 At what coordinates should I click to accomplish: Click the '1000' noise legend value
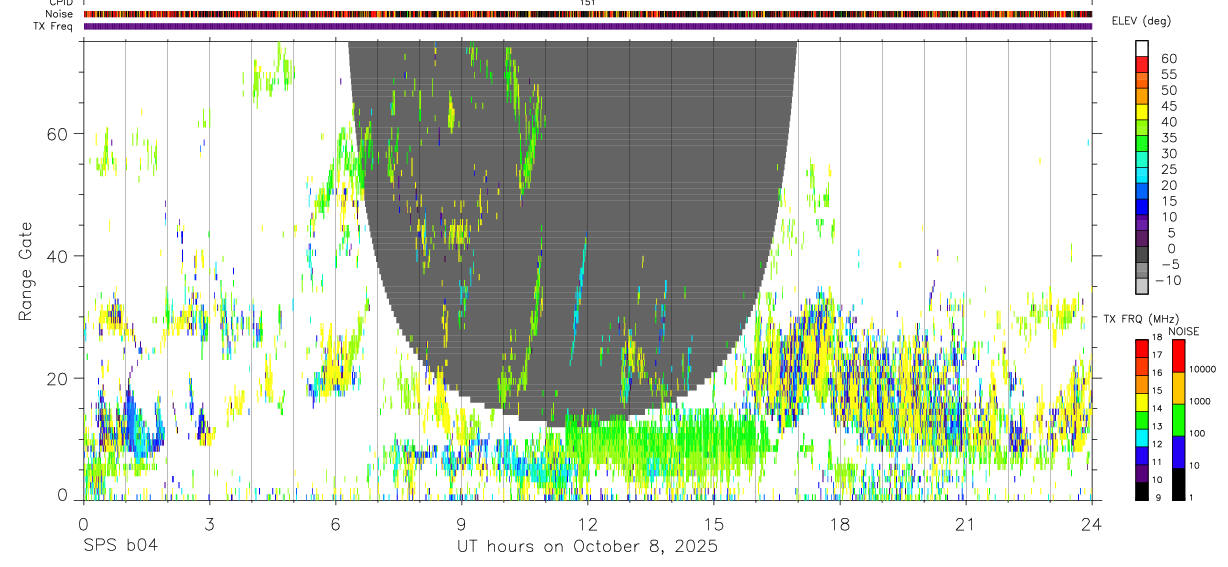click(x=1199, y=400)
